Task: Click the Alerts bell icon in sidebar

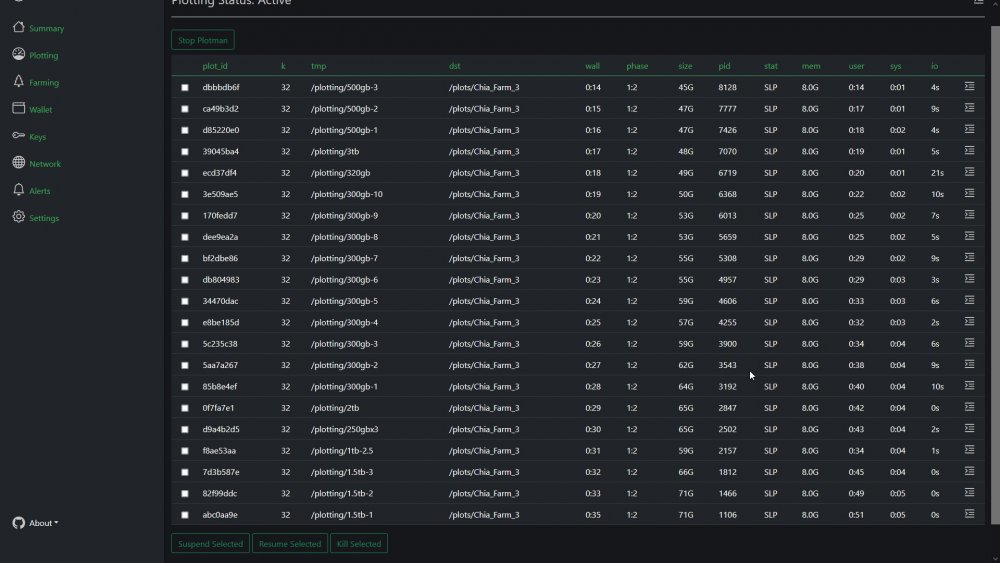Action: click(18, 189)
